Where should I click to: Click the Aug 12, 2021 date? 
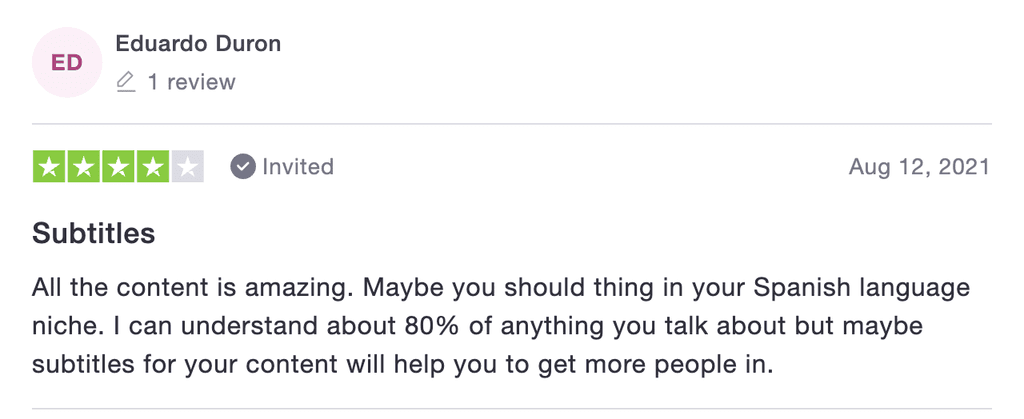click(920, 168)
